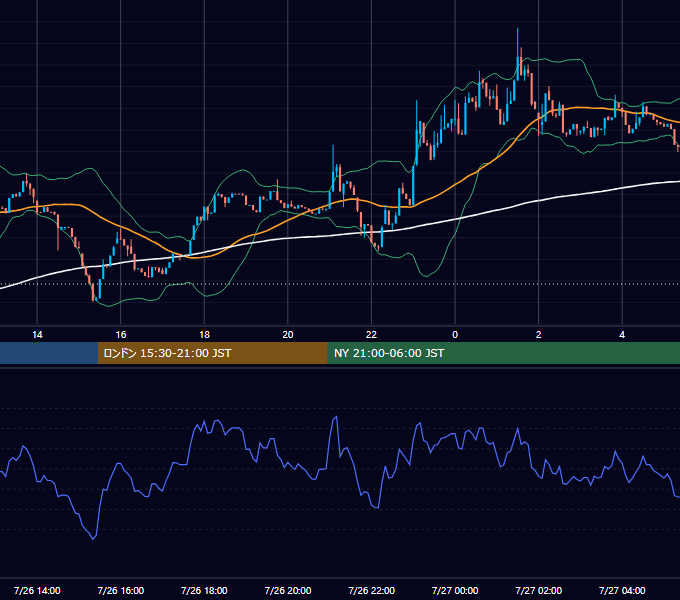Click the 7/27 00:00 time label
The height and width of the screenshot is (600, 680).
point(455,590)
